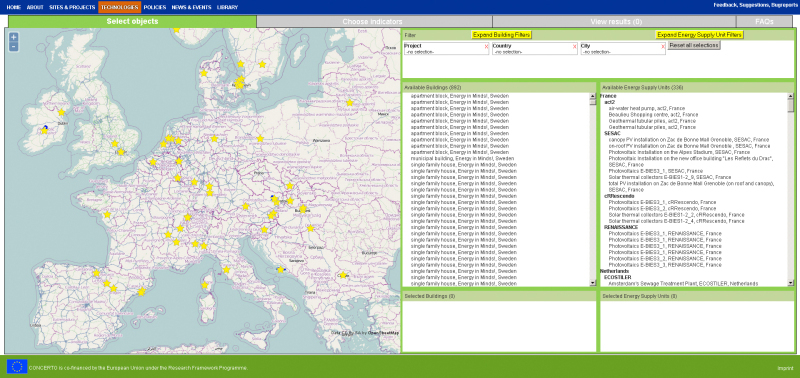Select the star marker on French Atlantic coast
800x378 pixels.
coord(107,215)
